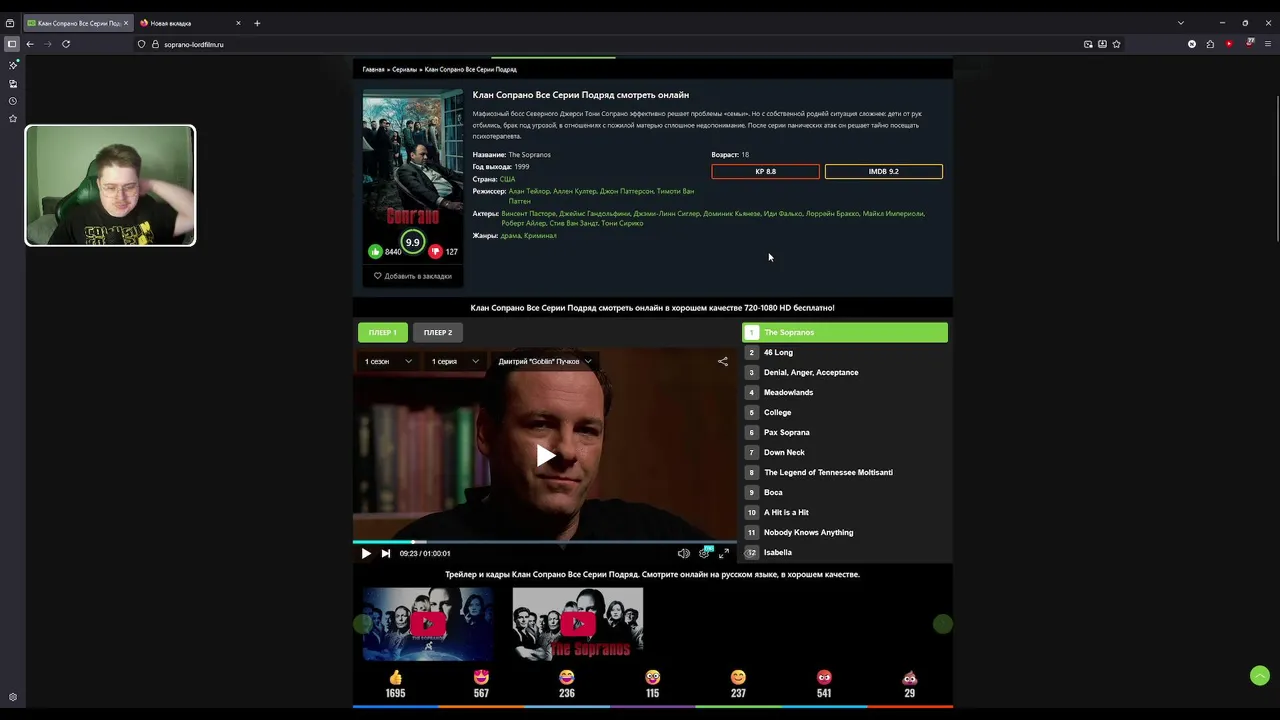1280x720 pixels.
Task: Click the small play icon in player controls
Action: 366,553
